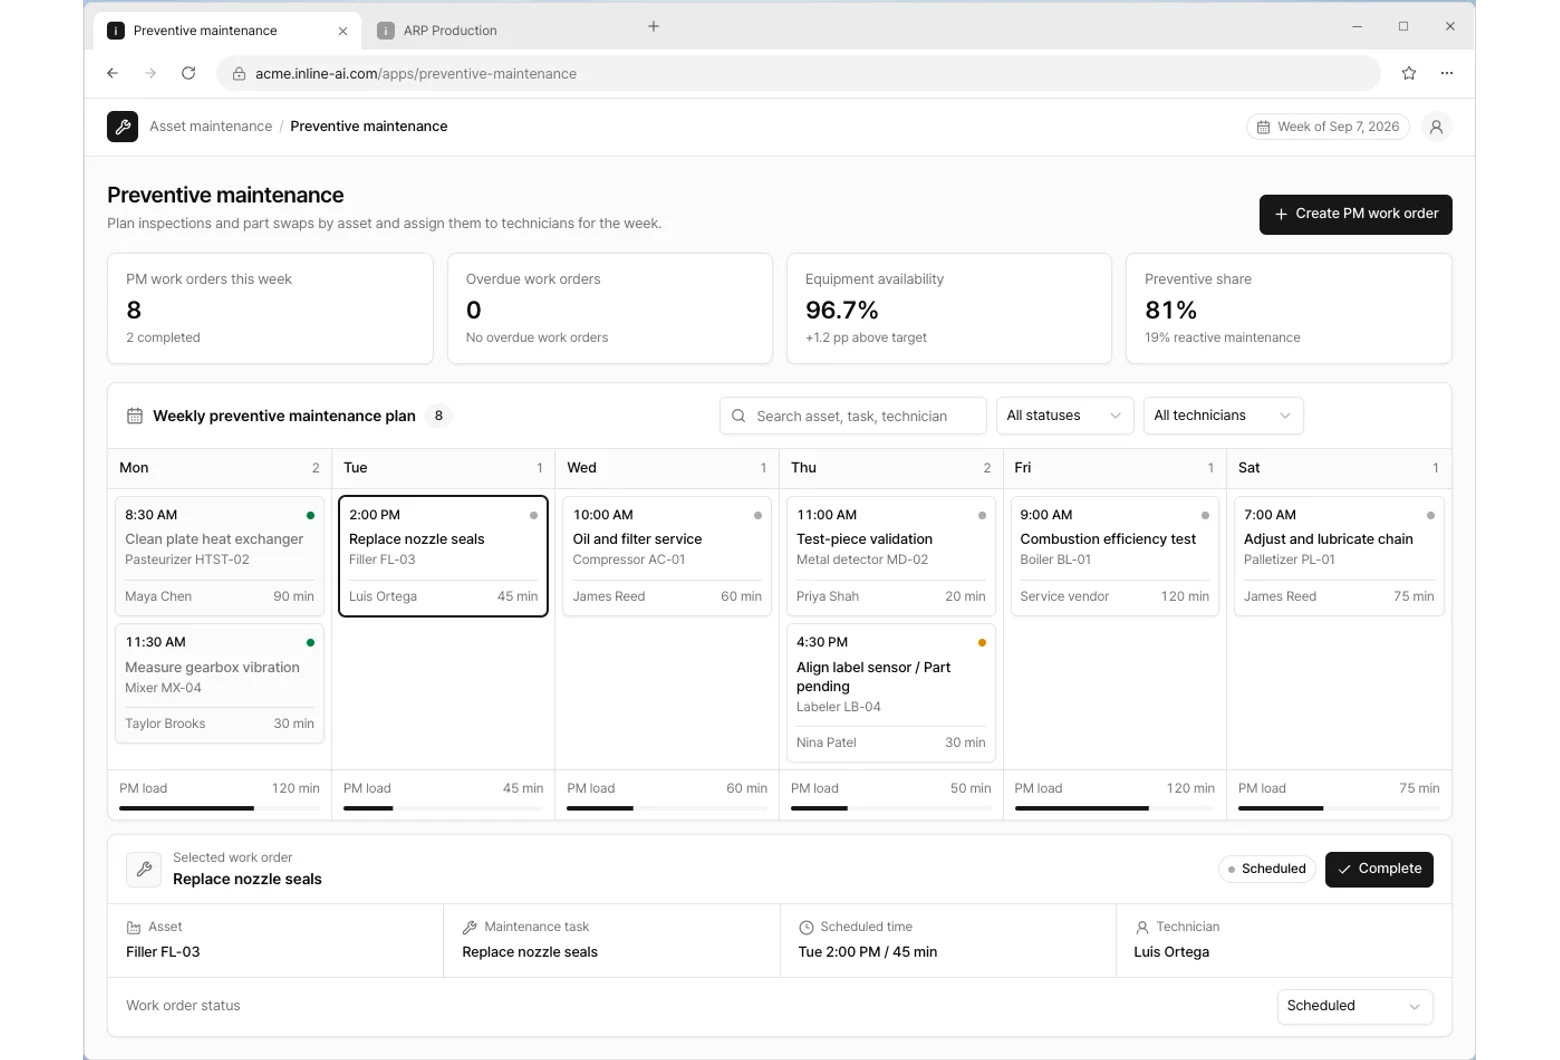Click the clock icon by Scheduled time

(x=806, y=928)
